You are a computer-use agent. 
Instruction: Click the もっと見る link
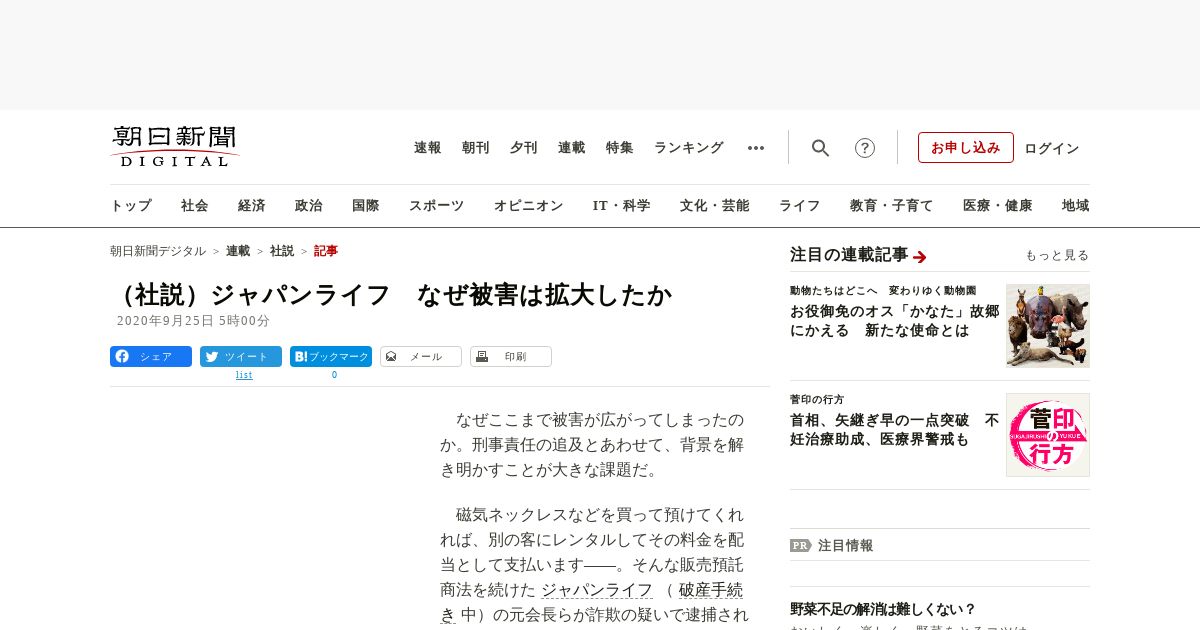pos(1057,255)
